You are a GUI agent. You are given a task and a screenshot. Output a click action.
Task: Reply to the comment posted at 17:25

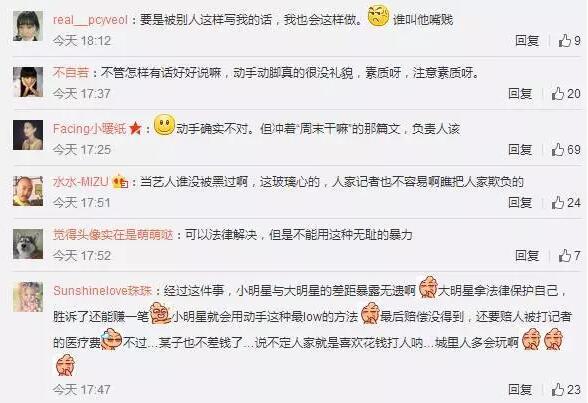coord(520,150)
